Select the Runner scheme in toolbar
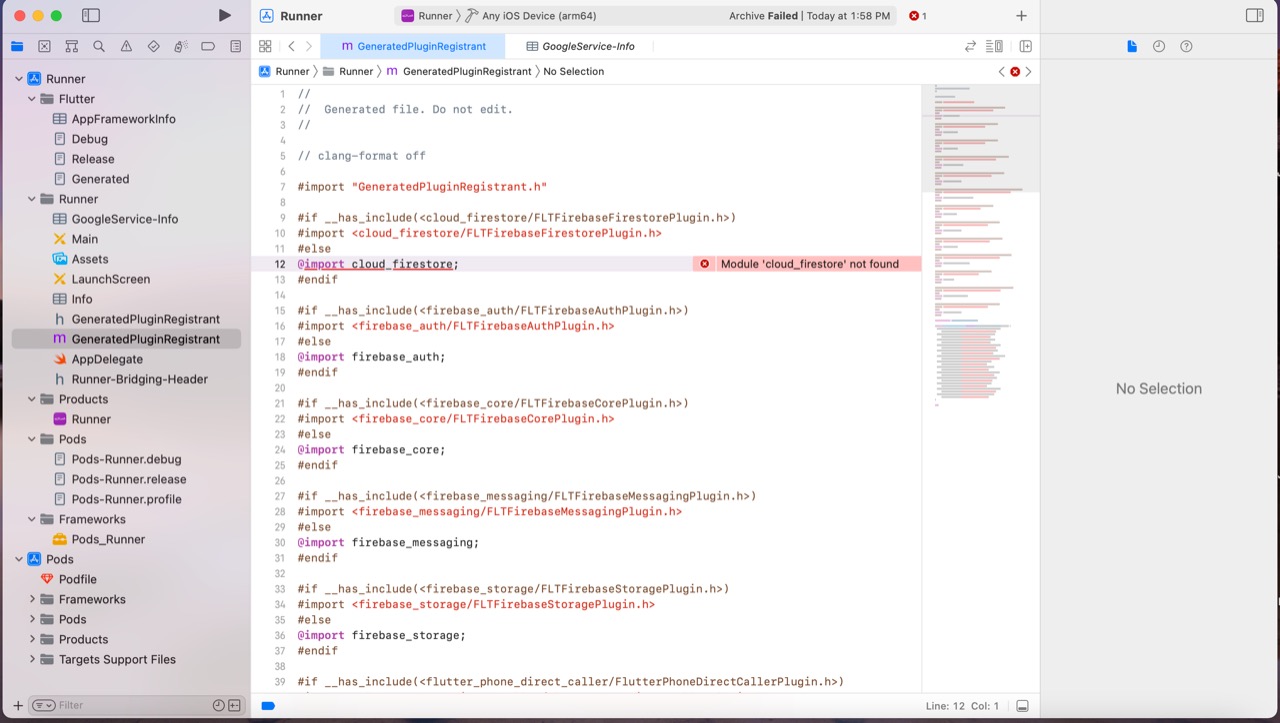This screenshot has height=723, width=1280. click(427, 16)
